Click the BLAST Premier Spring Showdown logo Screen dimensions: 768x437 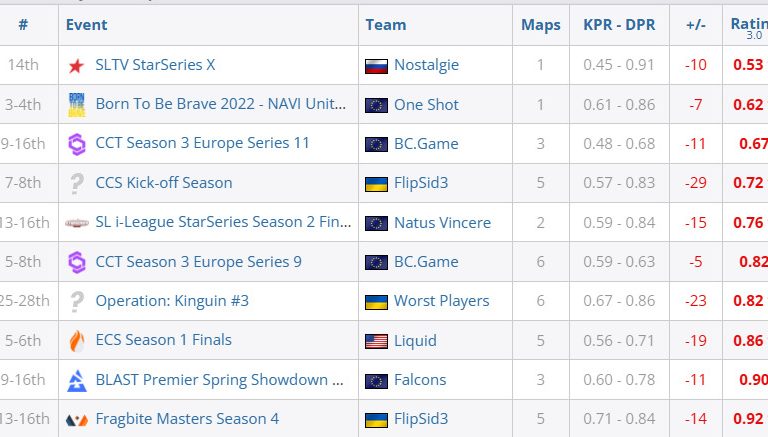[x=76, y=380]
